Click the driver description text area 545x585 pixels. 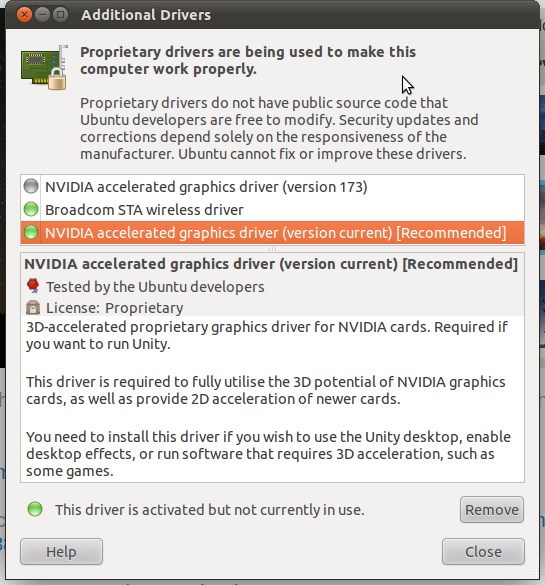tap(272, 399)
